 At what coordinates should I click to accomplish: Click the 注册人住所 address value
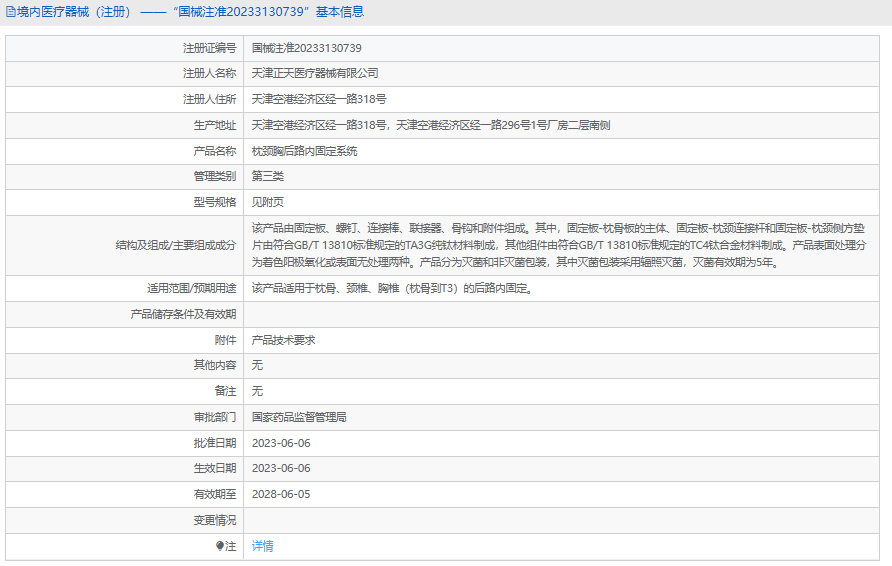318,99
